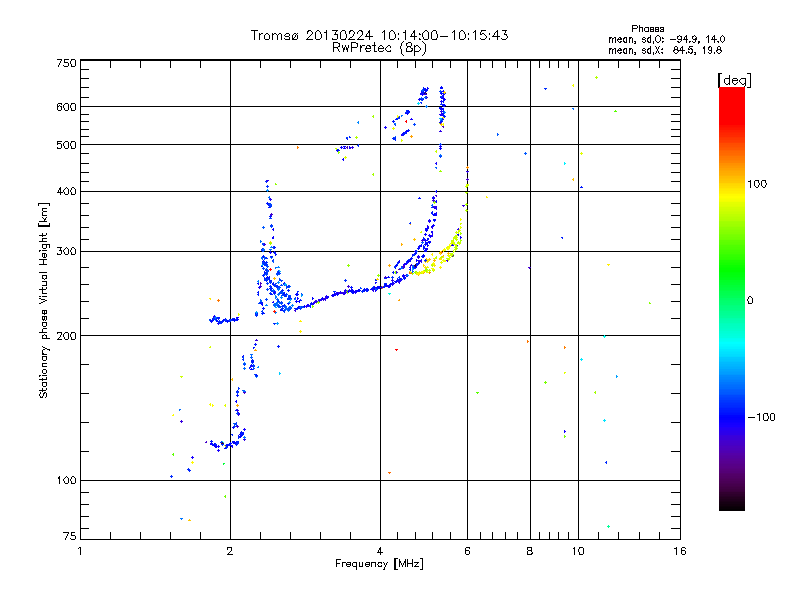This screenshot has width=800, height=600.
Task: Click the "mean, sd,X: 84.5, 19.8" statistic
Action: pyautogui.click(x=665, y=50)
